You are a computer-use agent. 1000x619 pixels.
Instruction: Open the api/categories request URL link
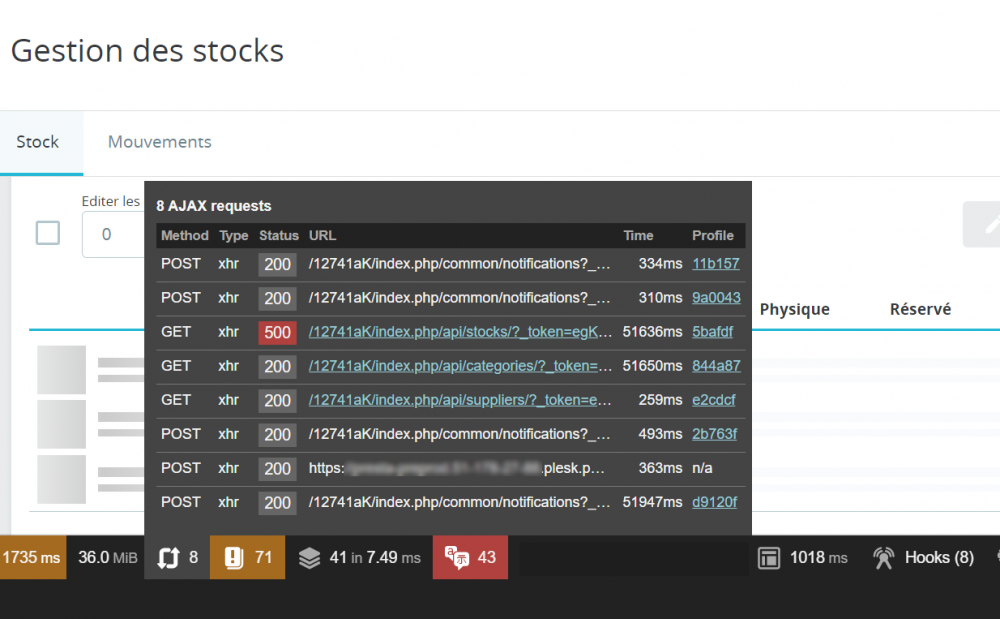(x=460, y=366)
